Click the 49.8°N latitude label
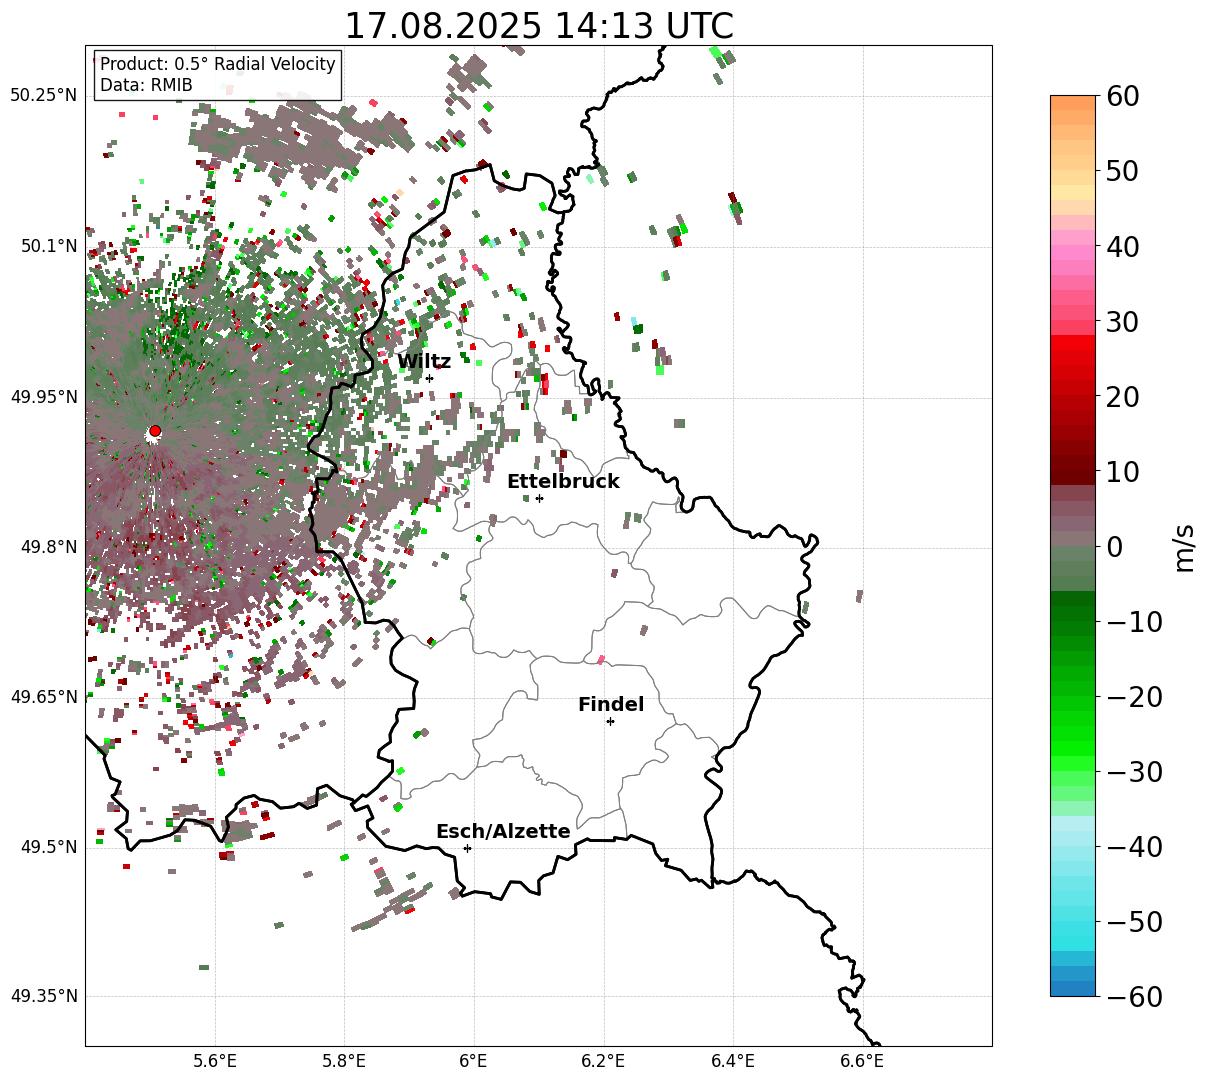 (x=48, y=547)
